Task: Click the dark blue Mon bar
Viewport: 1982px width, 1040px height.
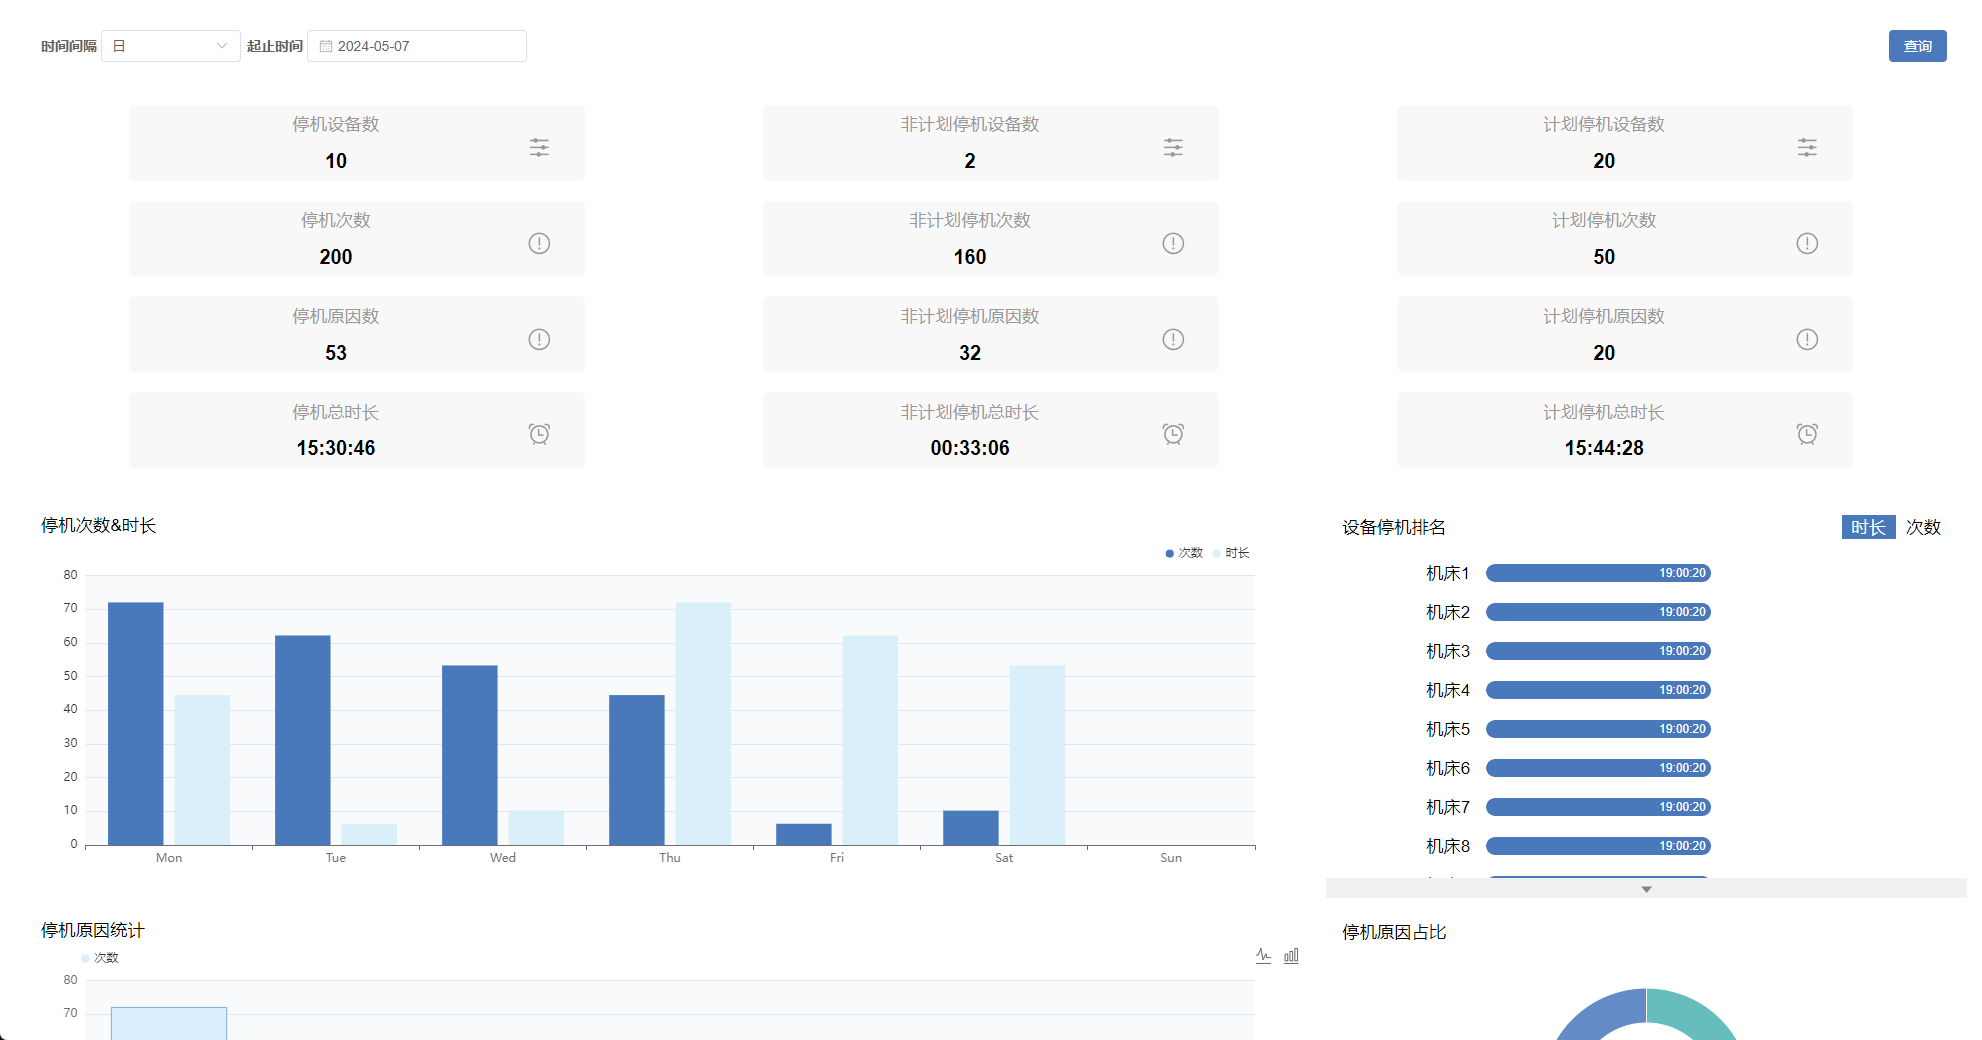Action: [x=136, y=724]
